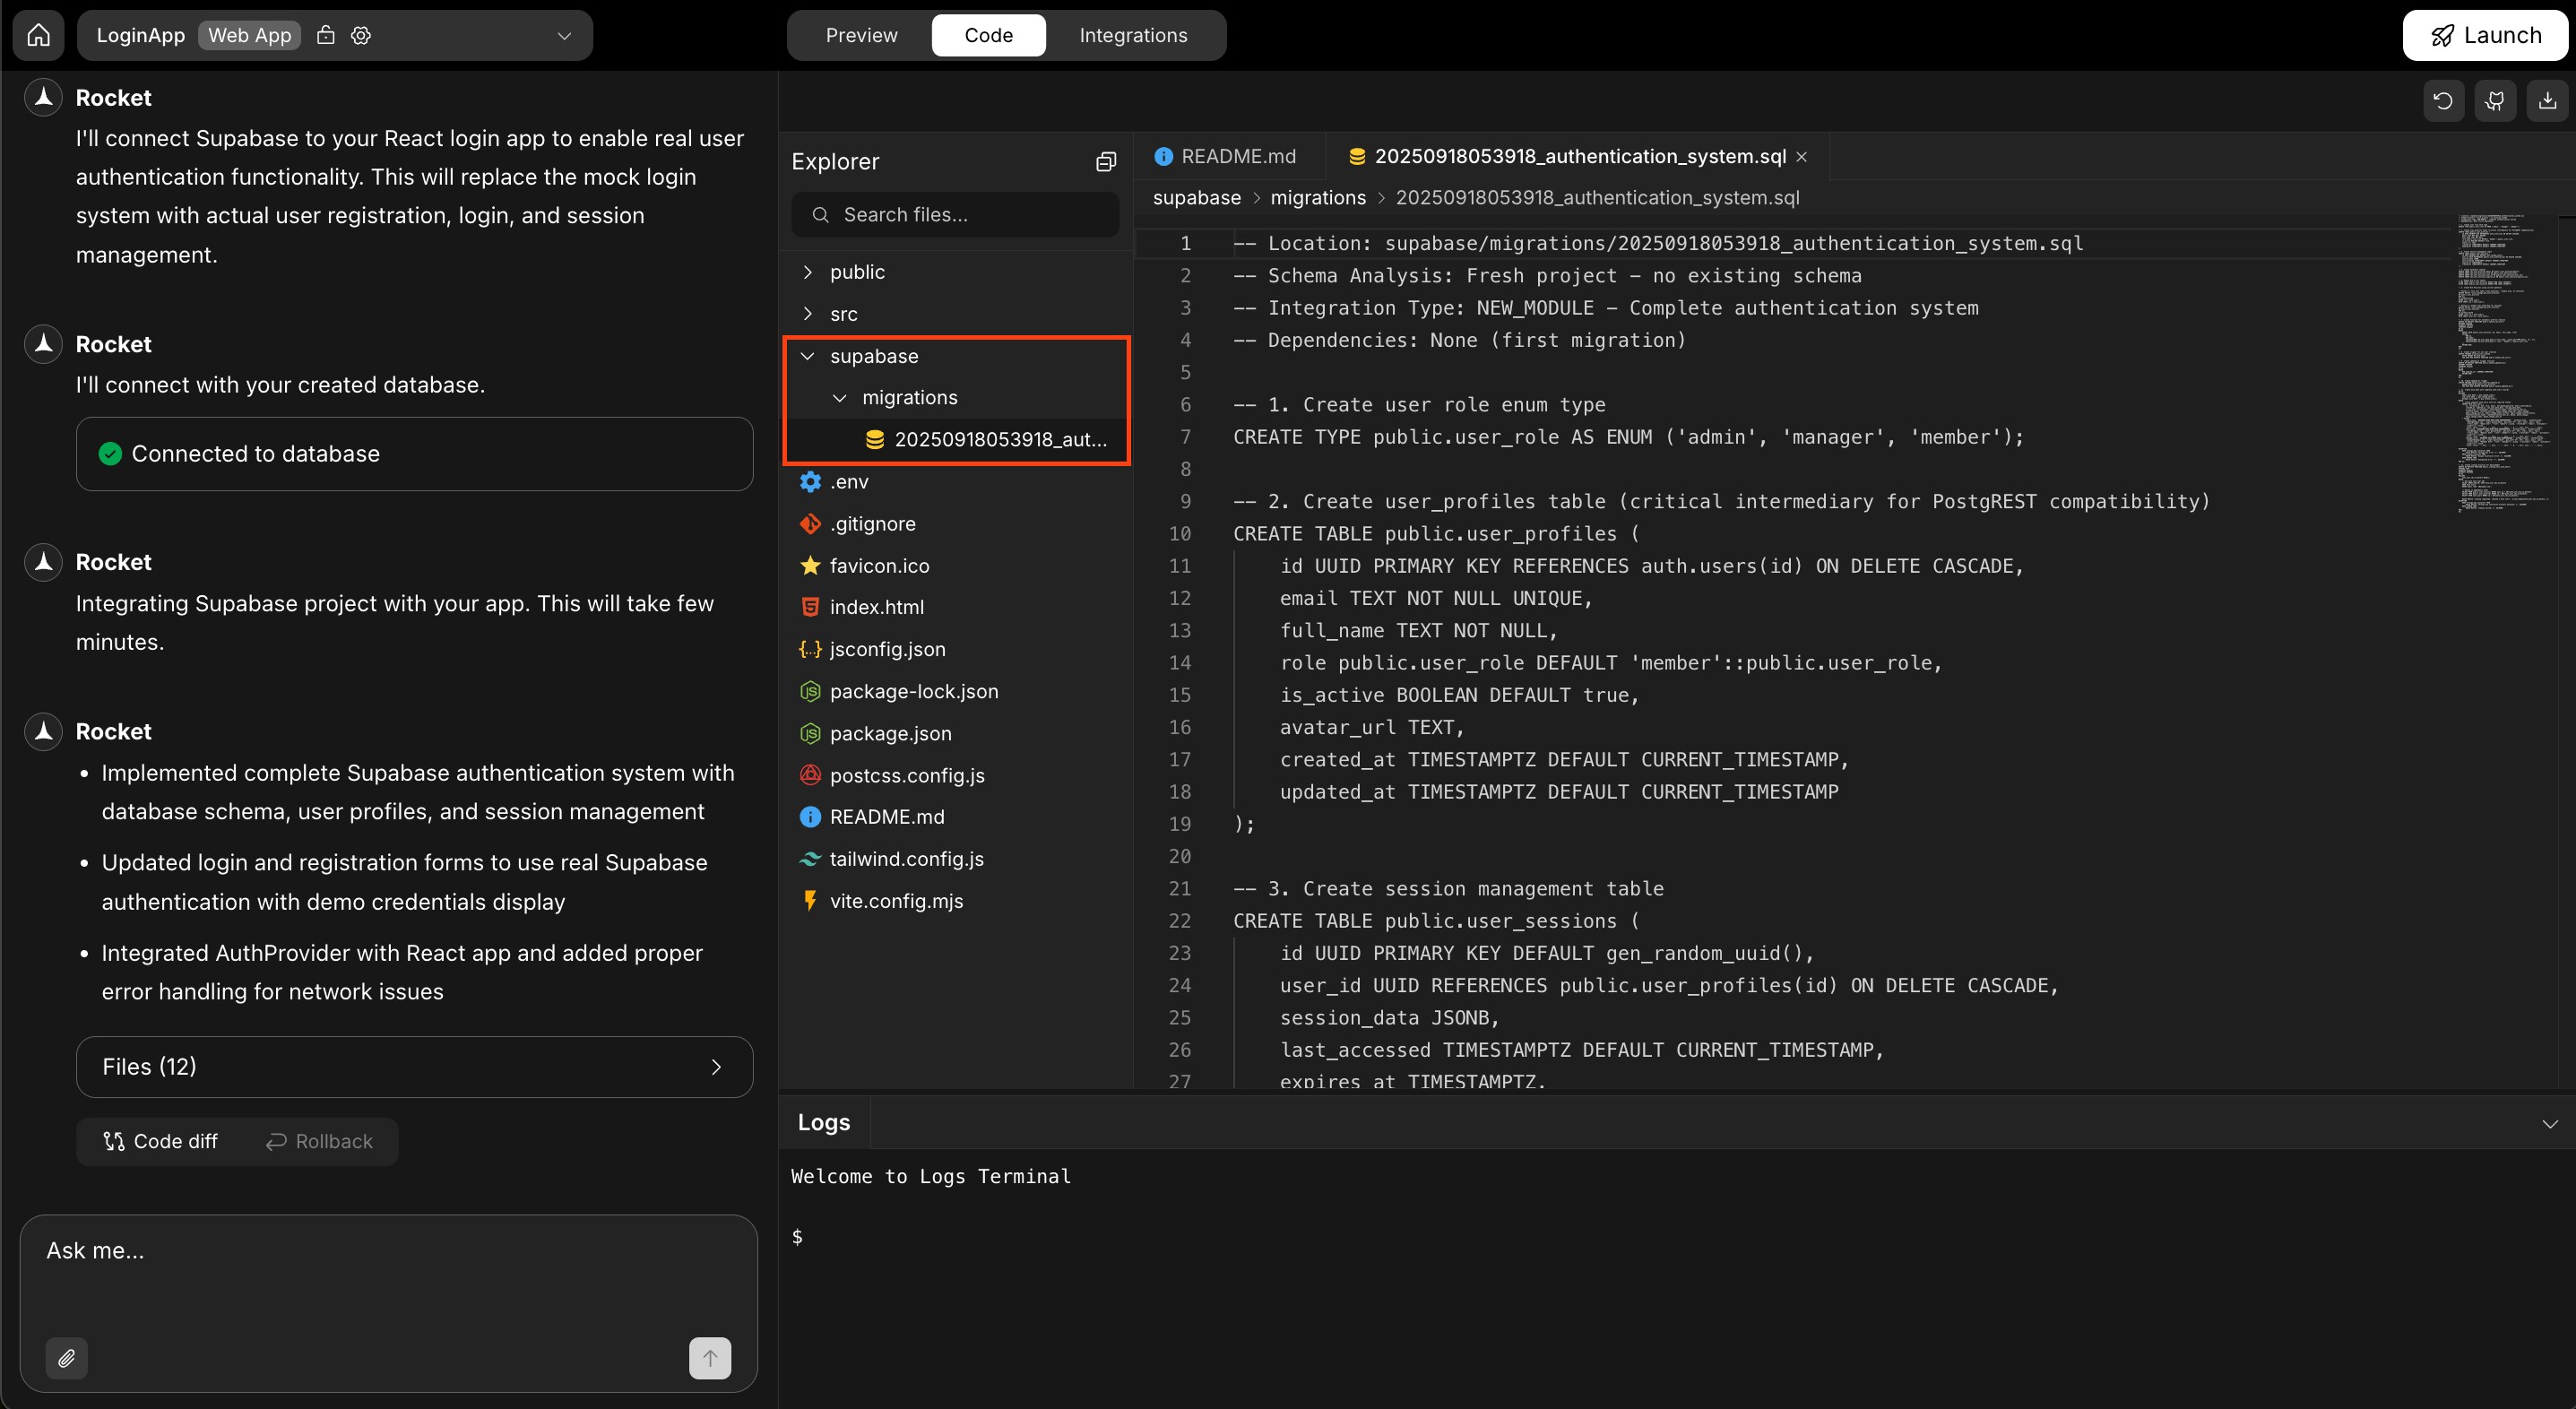Viewport: 2576px width, 1409px height.
Task: Click the restore history icon top right
Action: [x=2443, y=100]
